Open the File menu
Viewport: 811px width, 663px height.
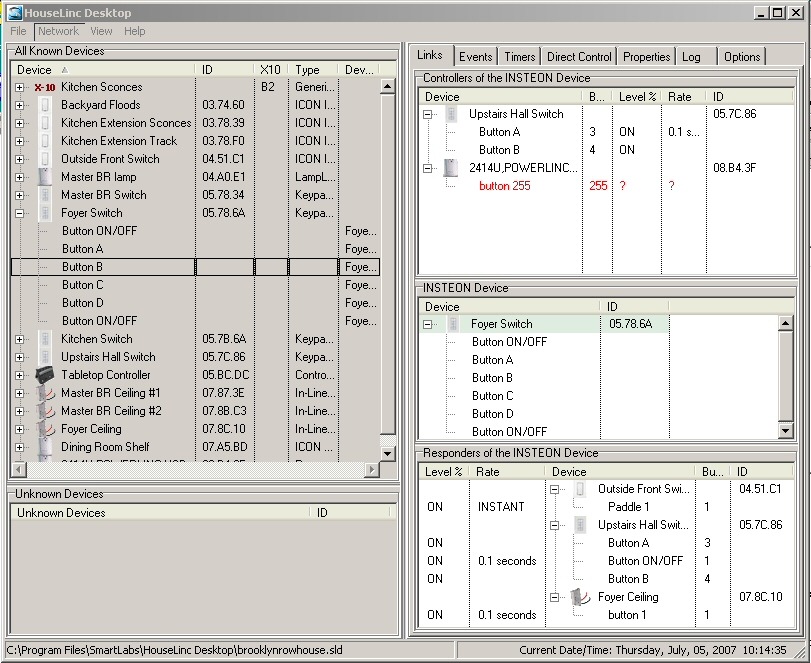(x=18, y=31)
